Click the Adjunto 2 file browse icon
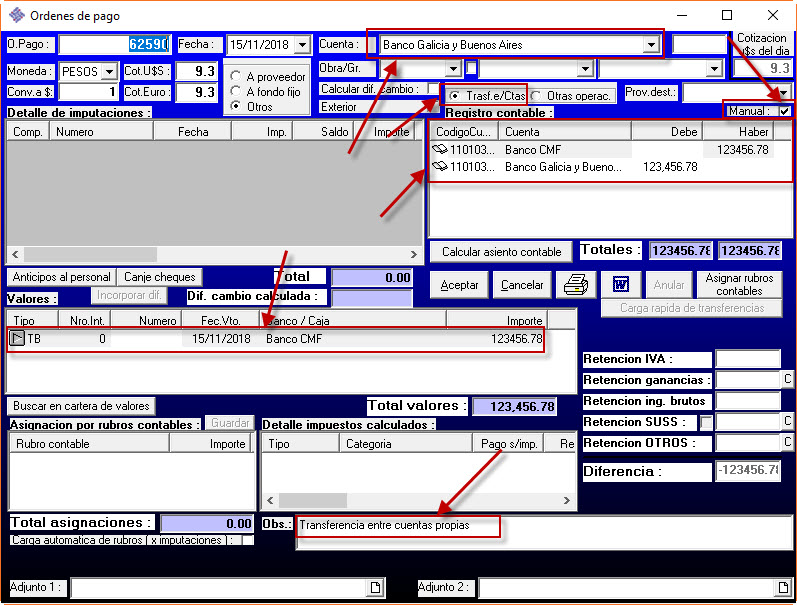 pyautogui.click(x=783, y=587)
